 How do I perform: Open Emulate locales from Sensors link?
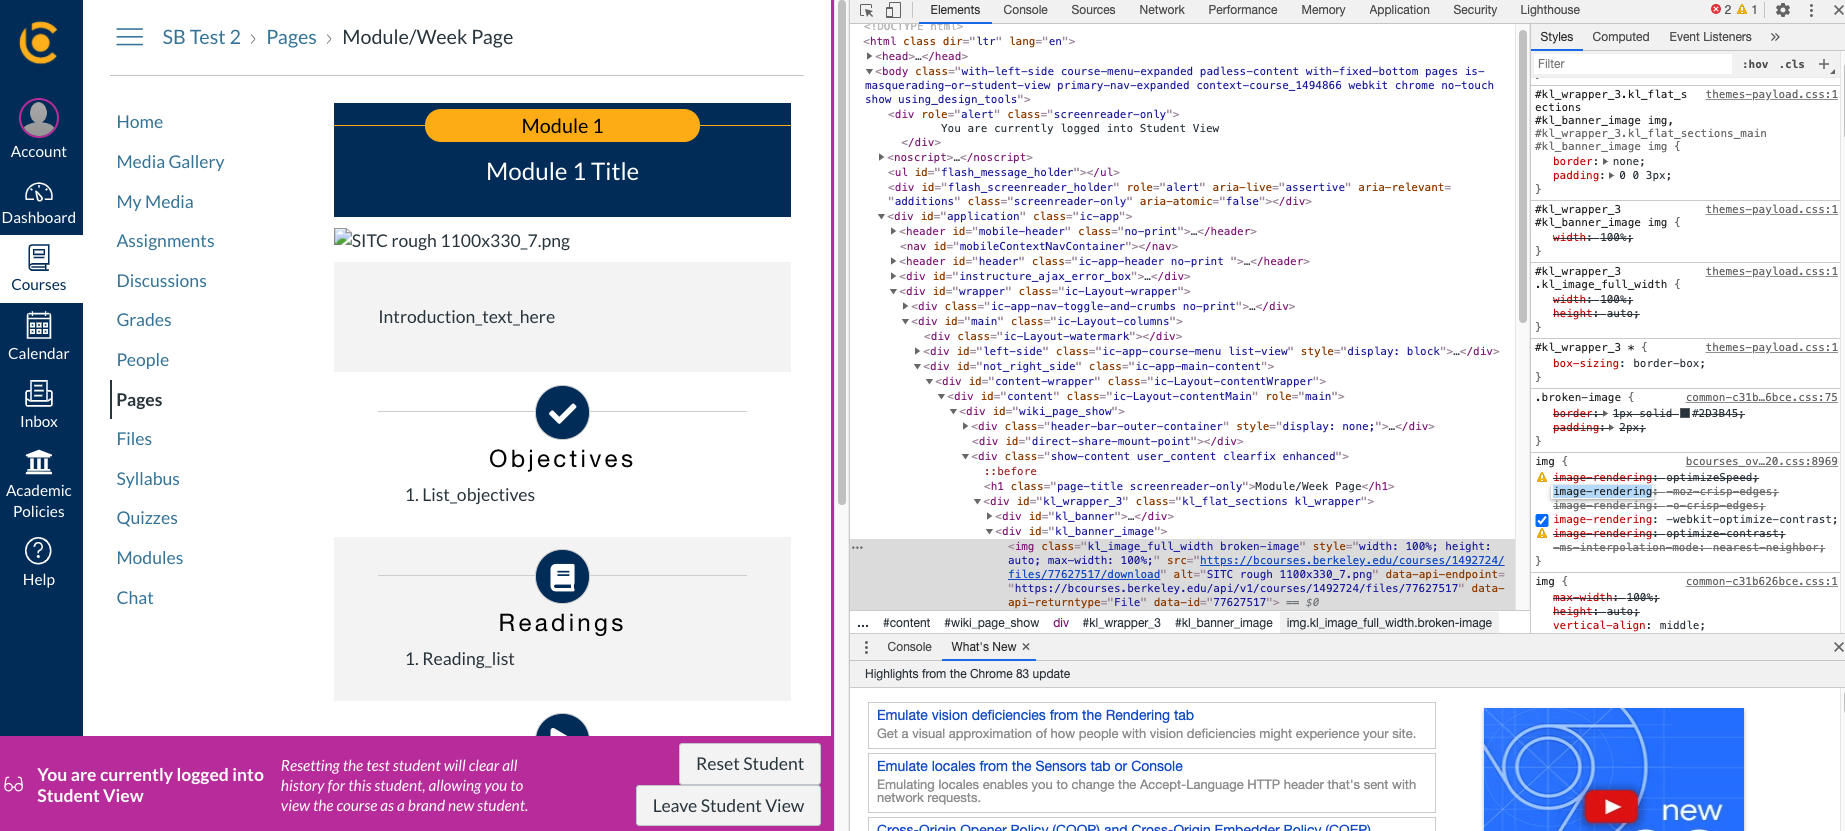1029,766
